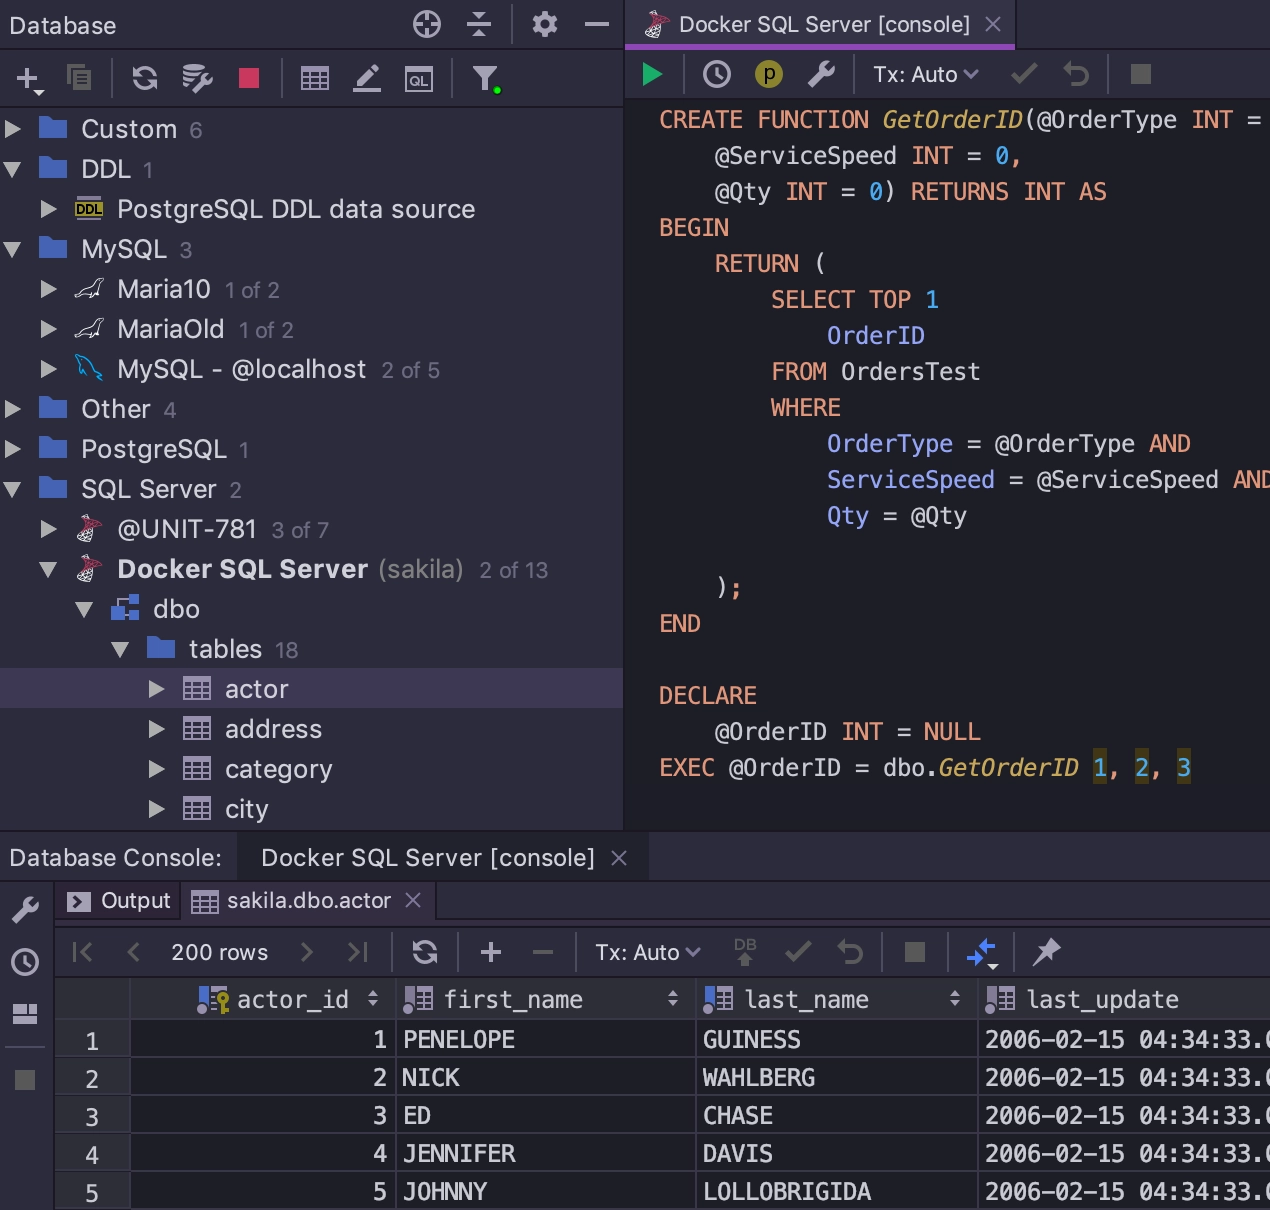Open query history clock icon in editor toolbar
Screen dimensions: 1270x1210
point(717,74)
